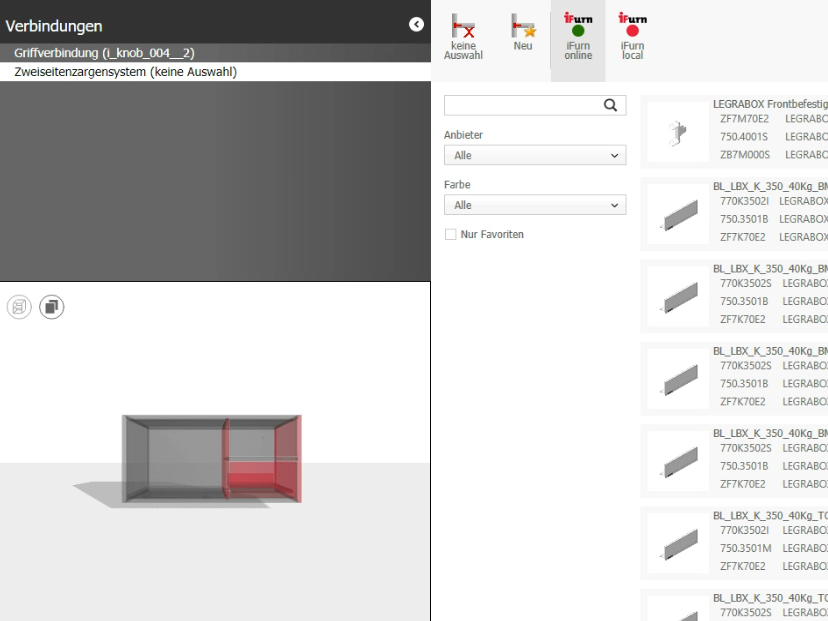
Task: Switch to the iFurn local catalog
Action: coord(632,36)
